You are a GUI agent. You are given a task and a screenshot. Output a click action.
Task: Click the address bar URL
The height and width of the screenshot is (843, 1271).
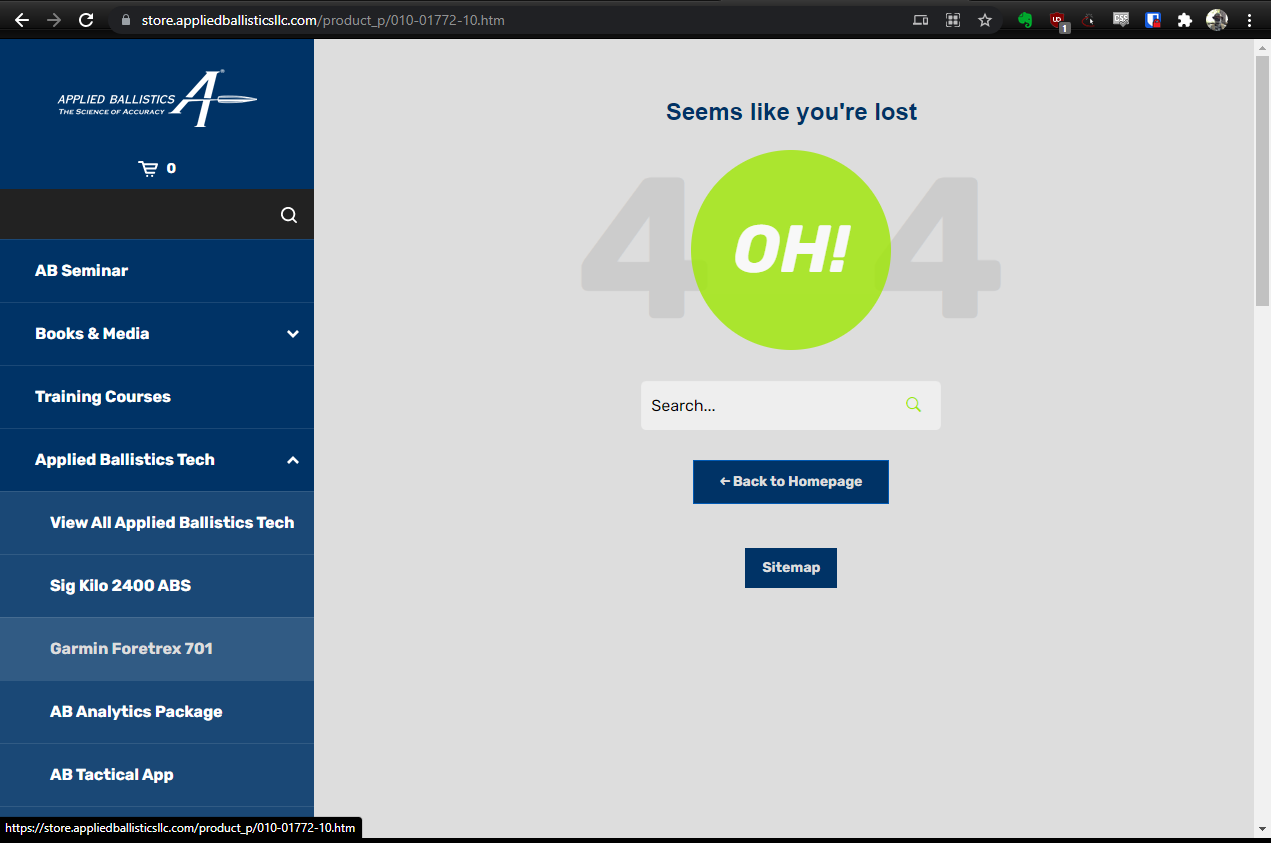click(323, 20)
